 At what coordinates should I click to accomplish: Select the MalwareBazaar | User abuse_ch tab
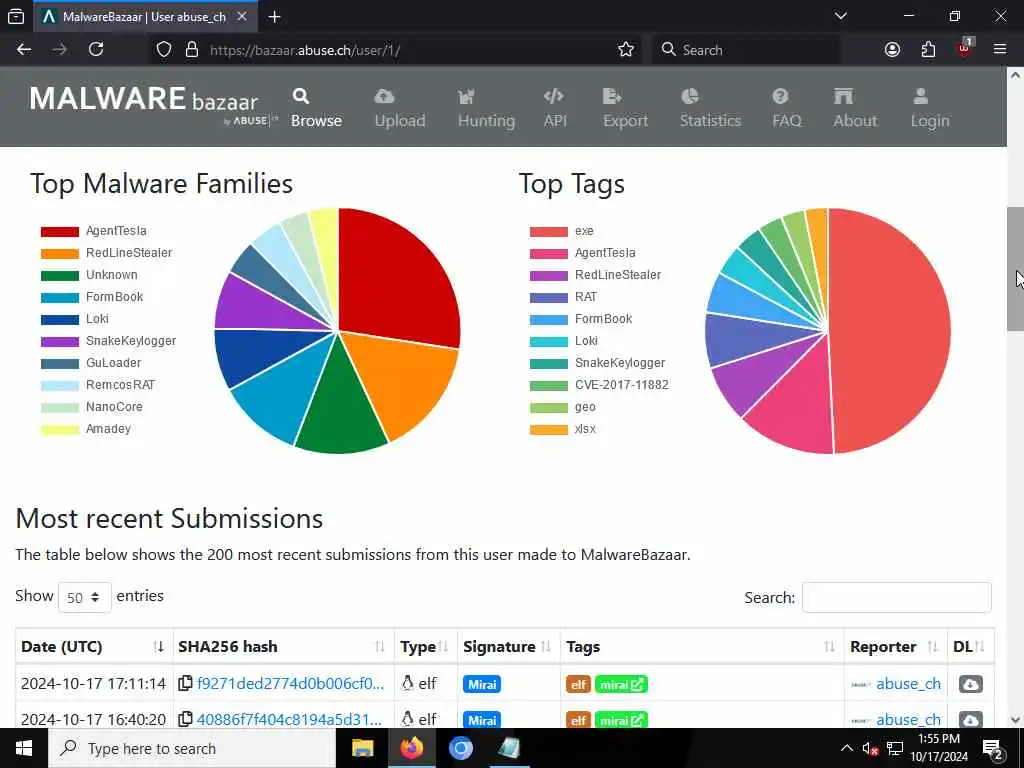click(144, 17)
